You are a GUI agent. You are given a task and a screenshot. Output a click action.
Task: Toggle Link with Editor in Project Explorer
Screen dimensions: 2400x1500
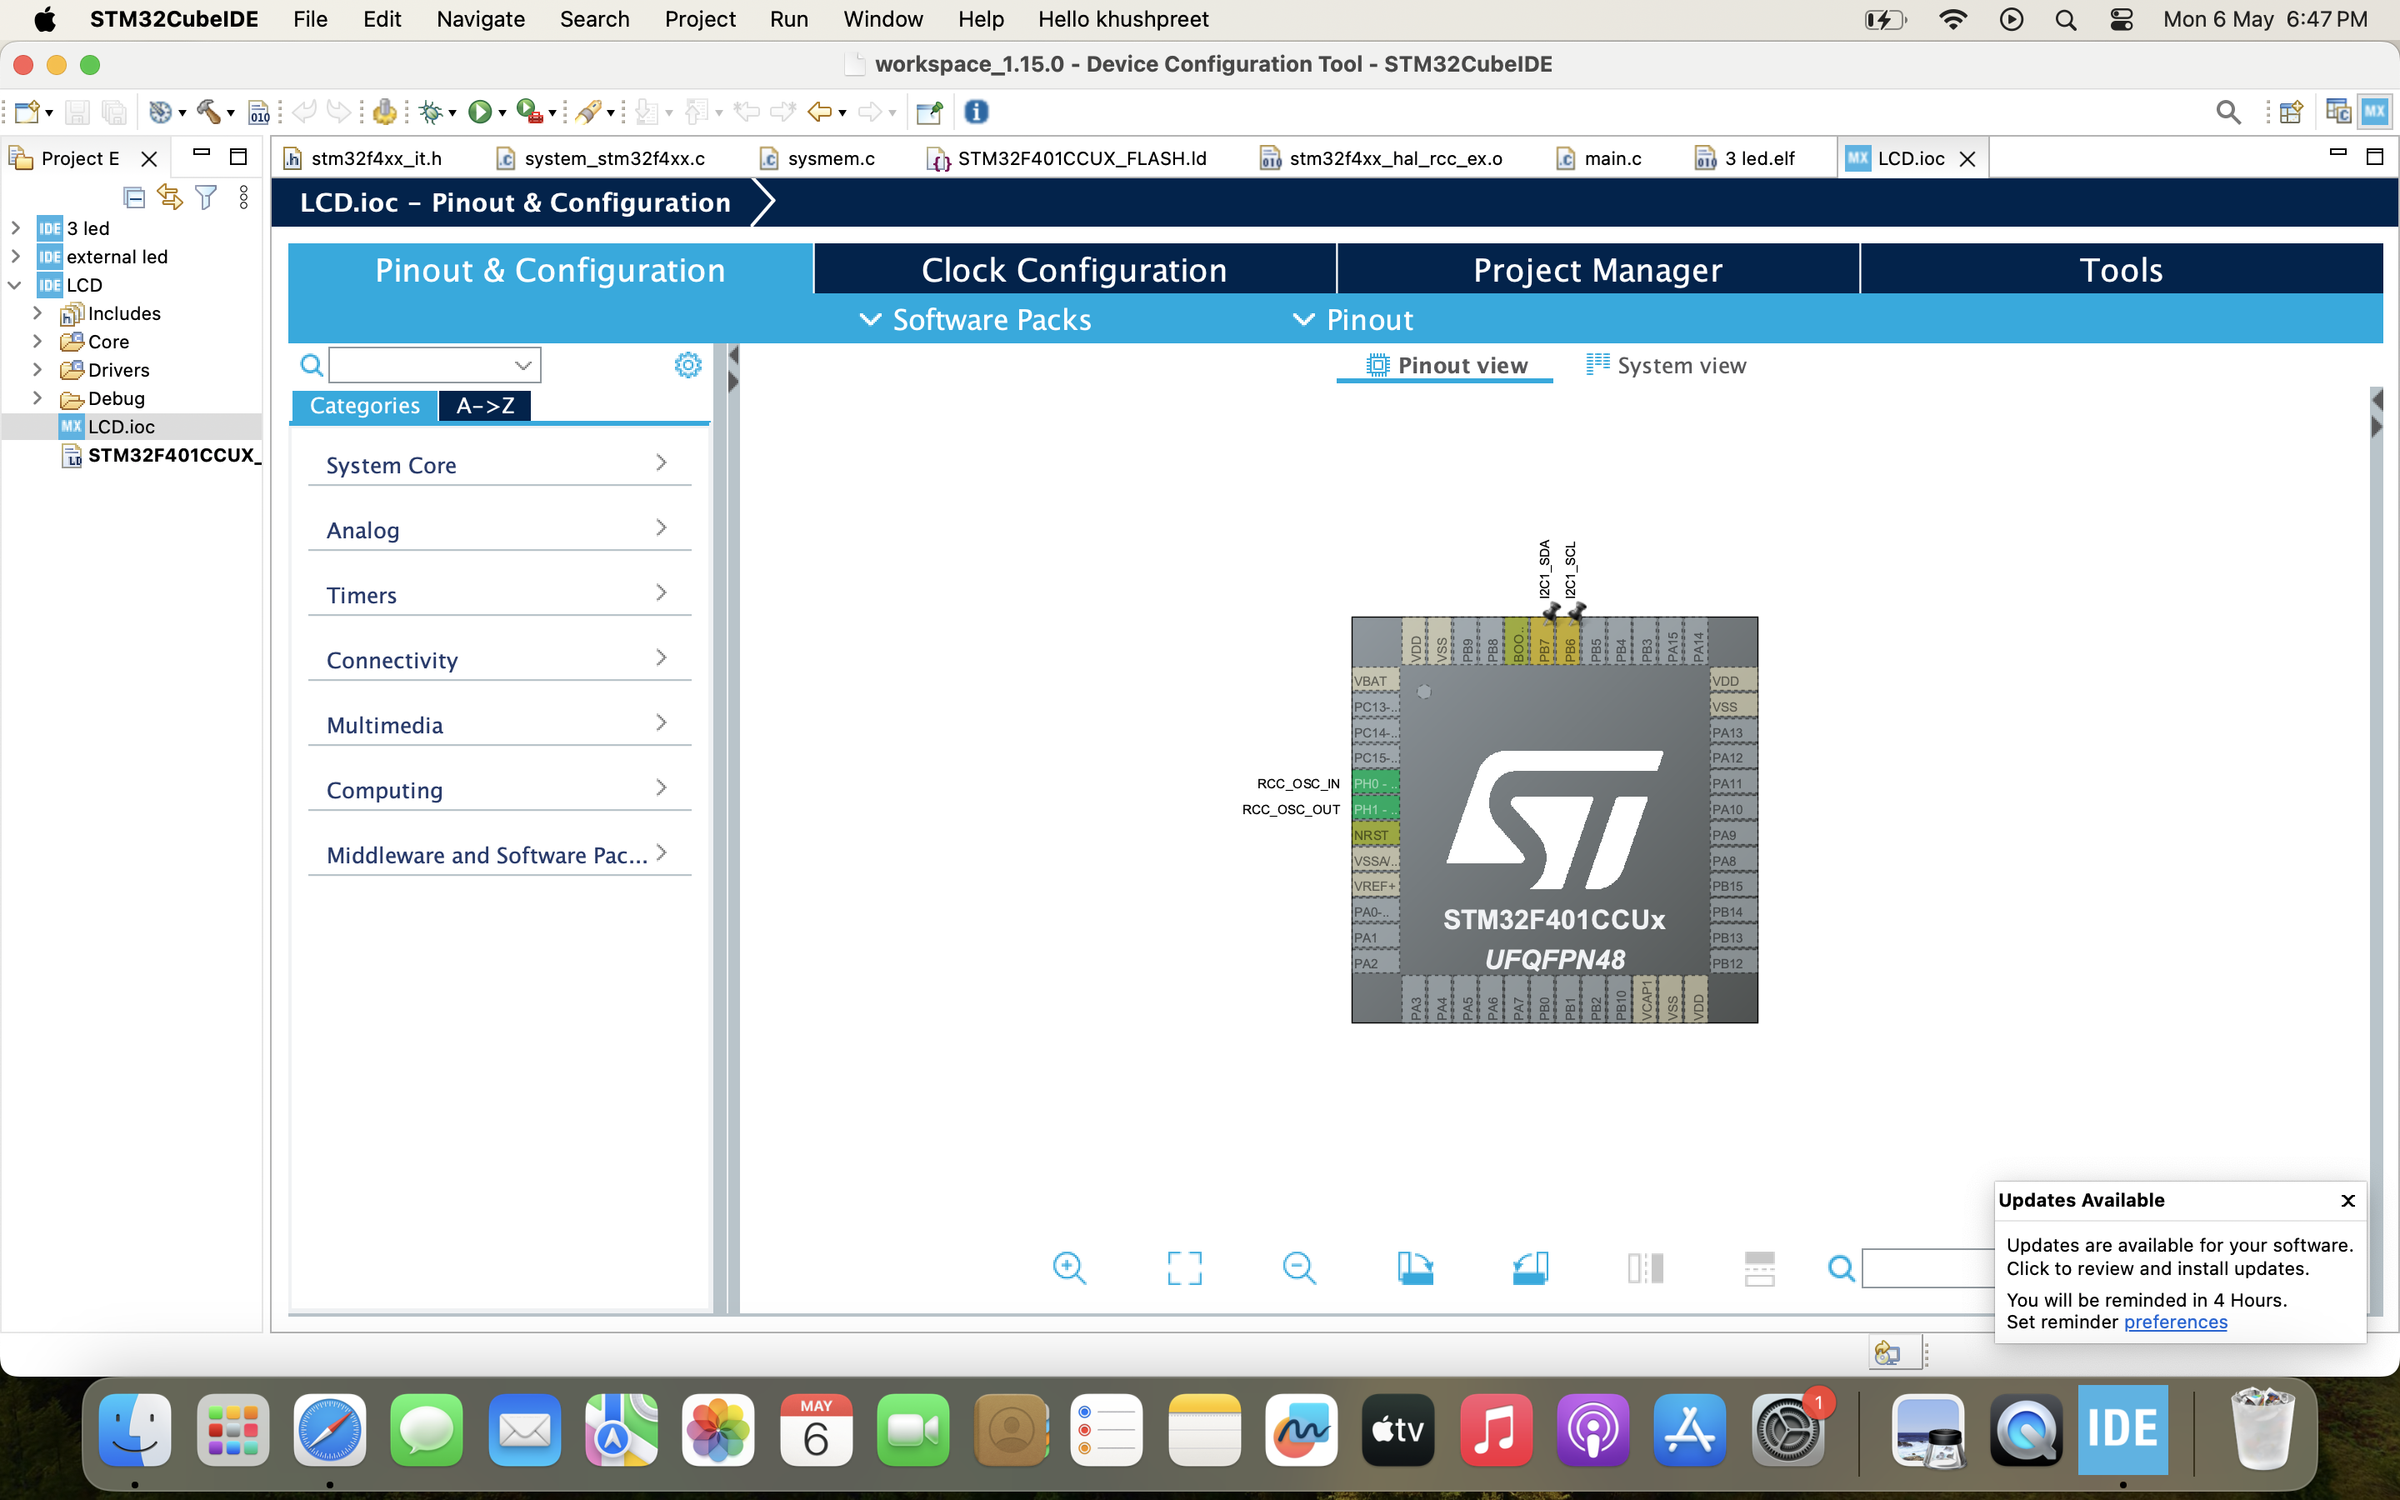point(169,197)
